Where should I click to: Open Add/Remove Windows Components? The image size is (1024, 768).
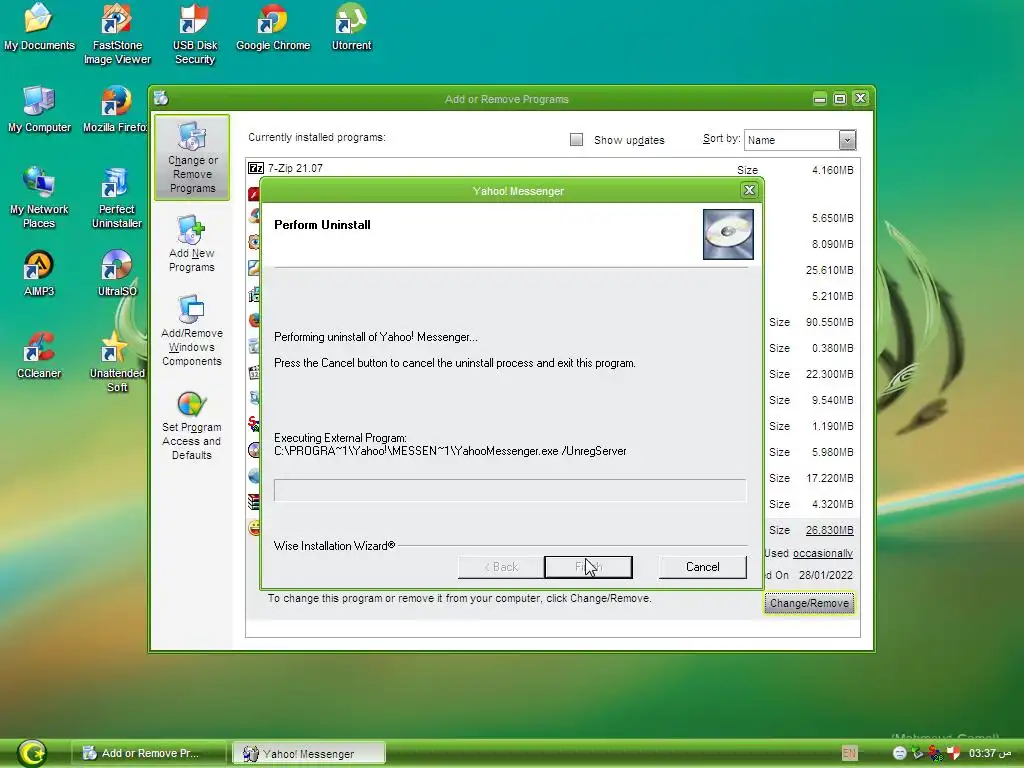tap(191, 330)
